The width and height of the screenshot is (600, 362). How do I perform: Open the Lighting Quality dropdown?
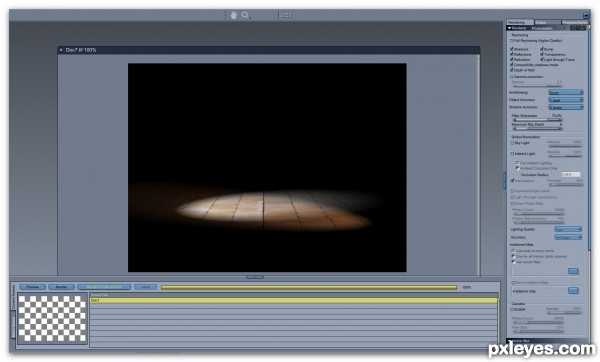568,229
